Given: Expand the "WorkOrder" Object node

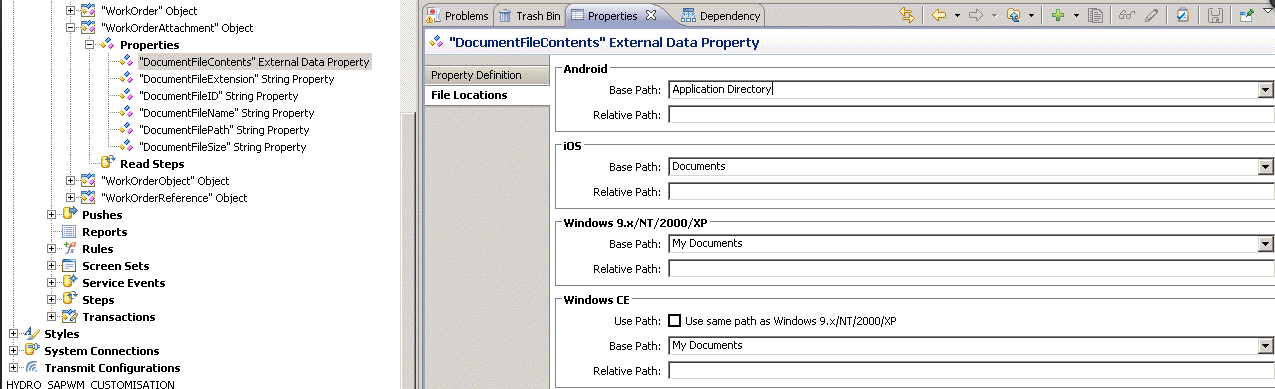Looking at the screenshot, I should 70,11.
